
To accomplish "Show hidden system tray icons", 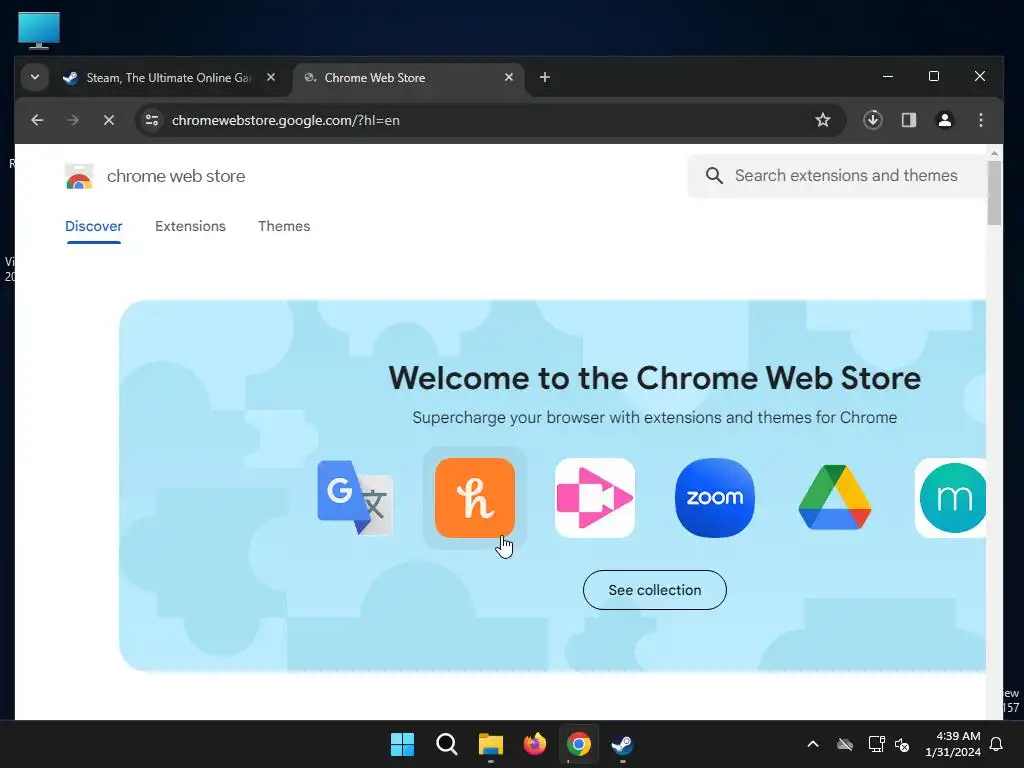I will [x=813, y=744].
